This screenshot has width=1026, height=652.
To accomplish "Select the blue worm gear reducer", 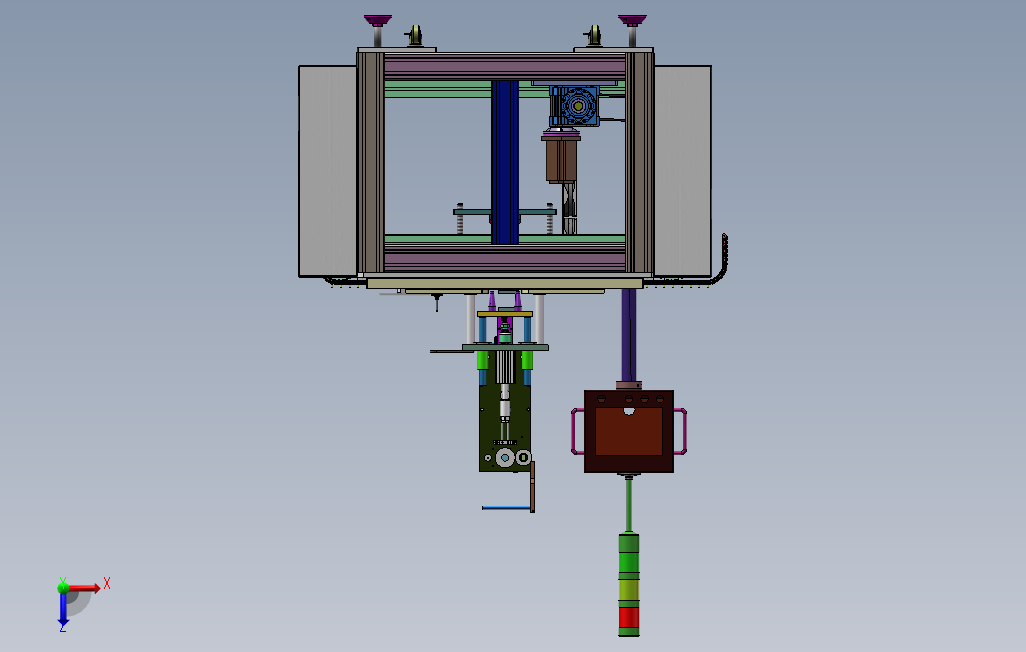I will 575,106.
